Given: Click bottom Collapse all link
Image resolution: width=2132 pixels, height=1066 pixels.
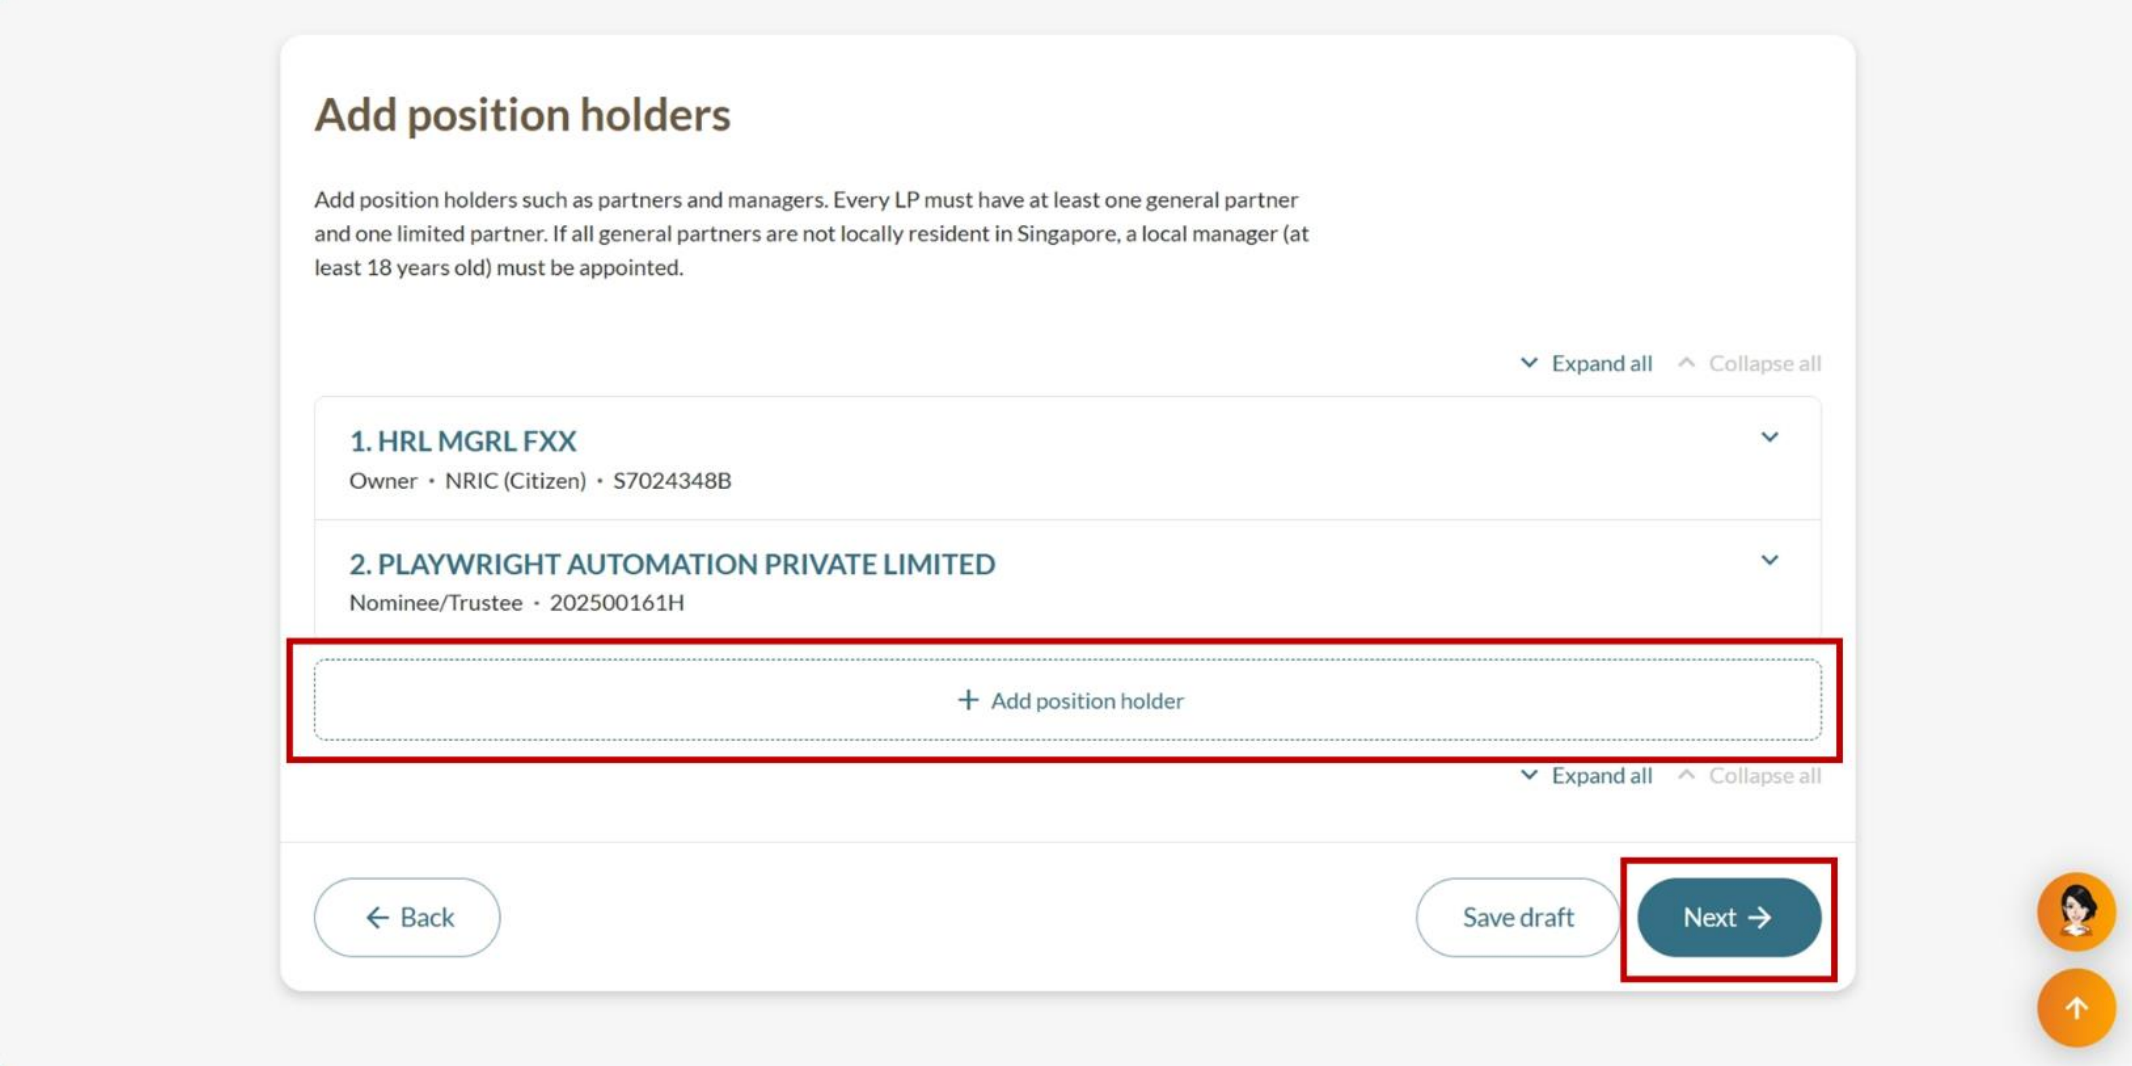Looking at the screenshot, I should point(1763,775).
